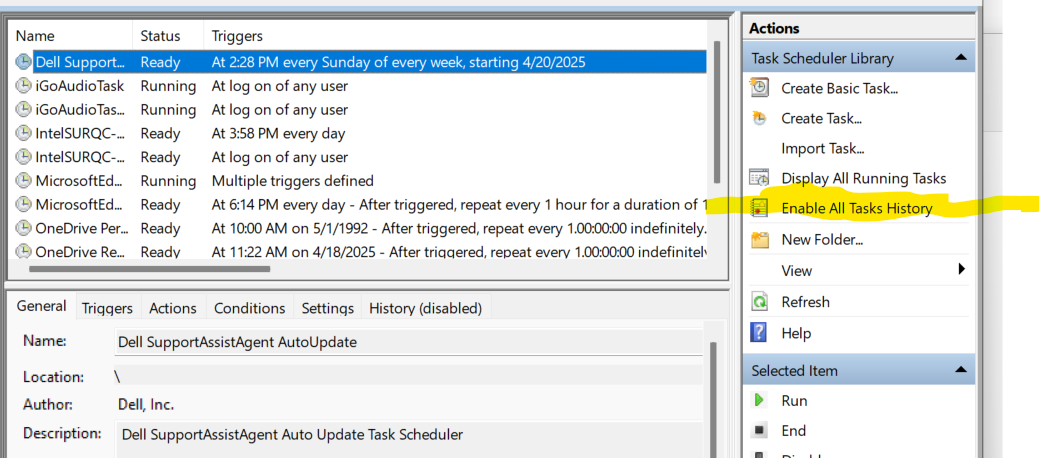Screen dimensions: 1041x458
Task: Click the Help question mark icon
Action: click(759, 333)
